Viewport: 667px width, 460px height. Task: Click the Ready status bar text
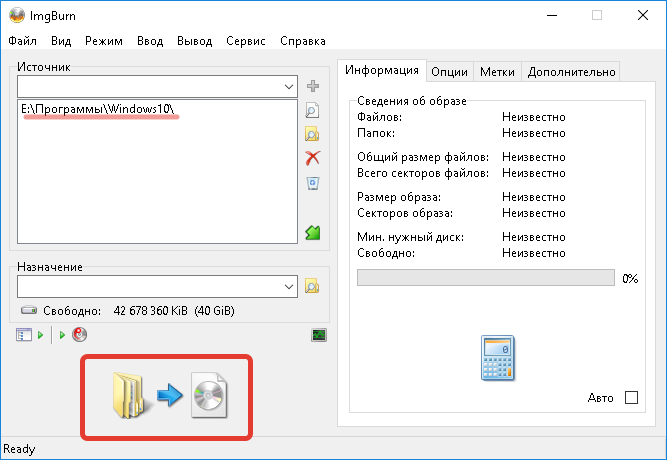click(x=19, y=449)
